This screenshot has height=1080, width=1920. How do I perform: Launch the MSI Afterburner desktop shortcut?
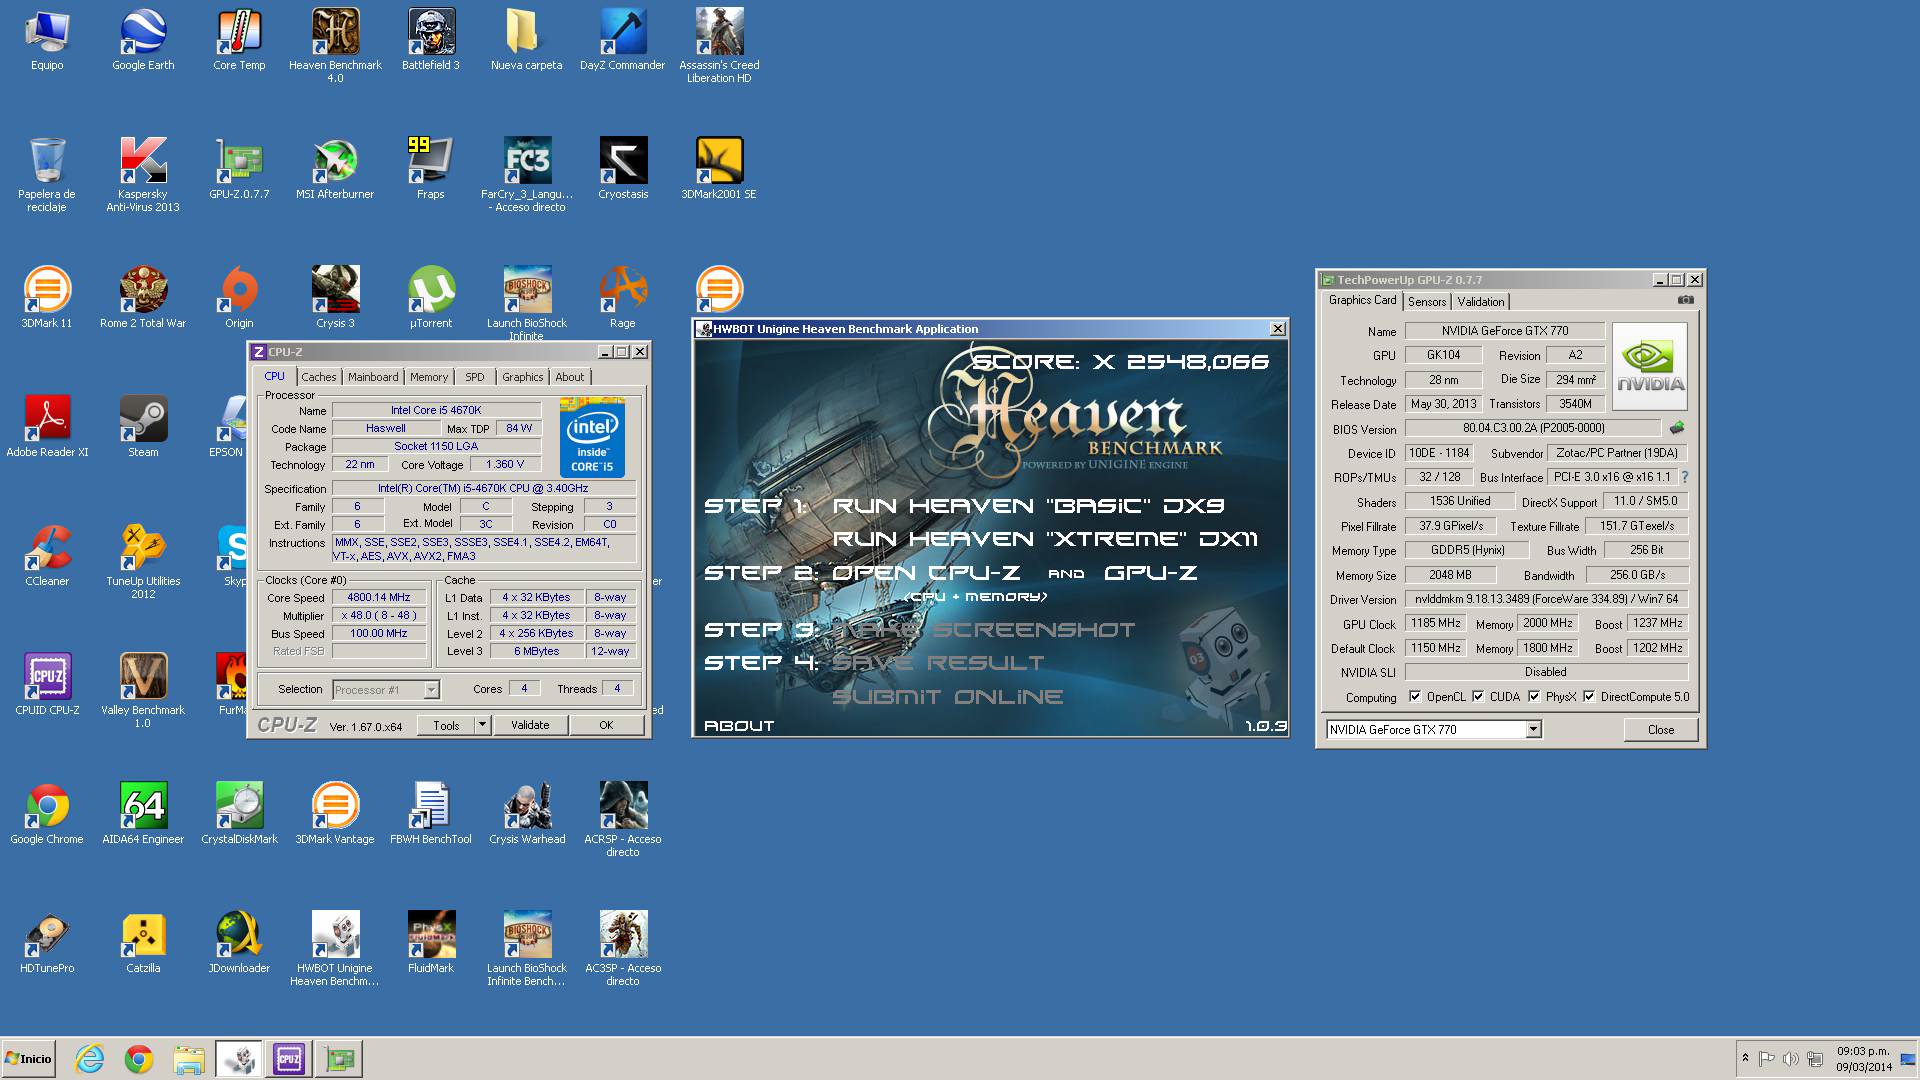coord(335,168)
